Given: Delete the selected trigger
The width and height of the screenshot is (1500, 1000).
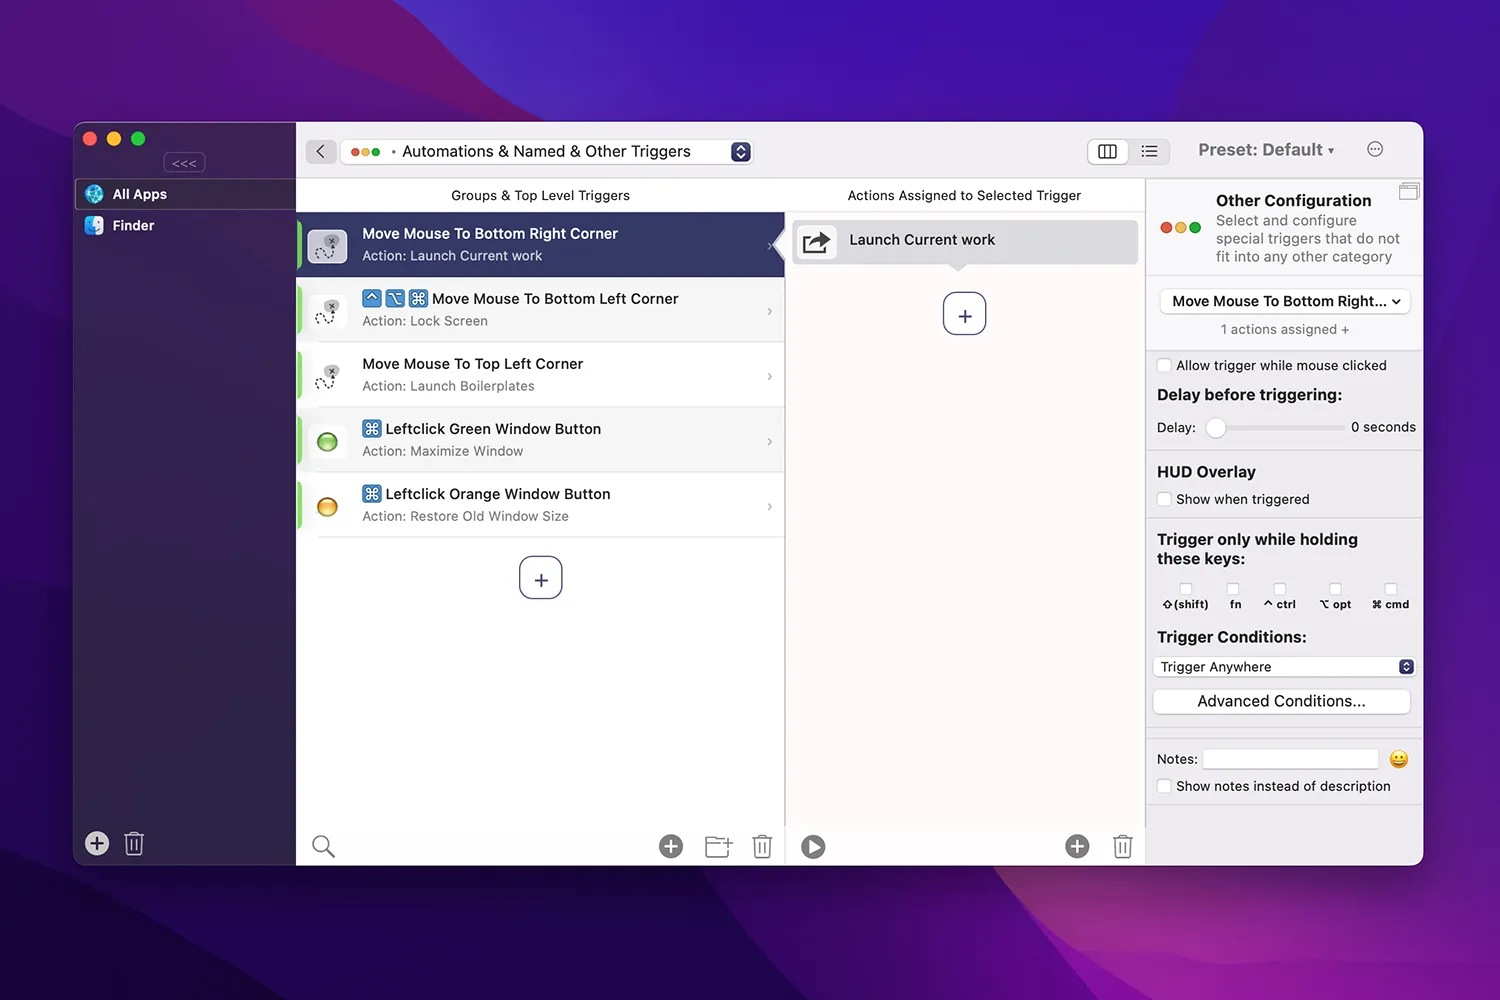Looking at the screenshot, I should pyautogui.click(x=762, y=846).
